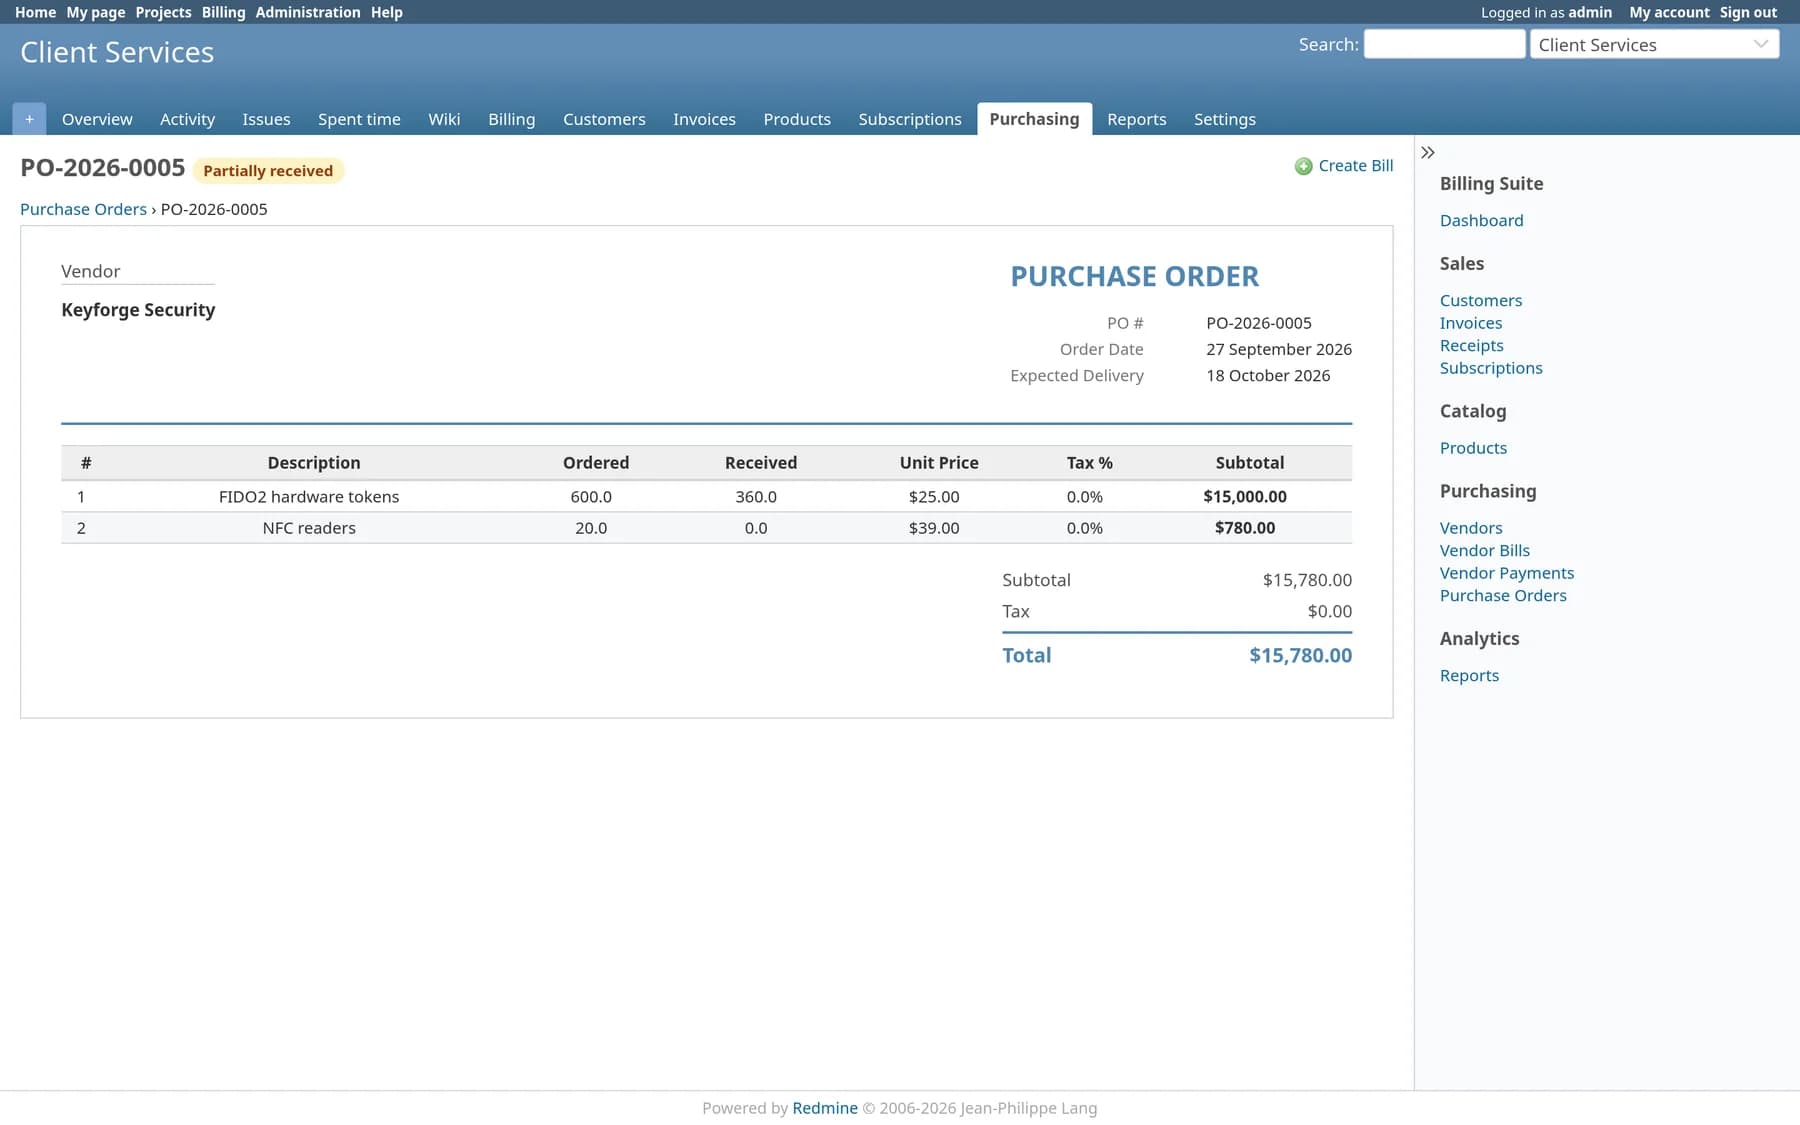
Task: Open Purchase Orders sidebar link
Action: pyautogui.click(x=1503, y=595)
